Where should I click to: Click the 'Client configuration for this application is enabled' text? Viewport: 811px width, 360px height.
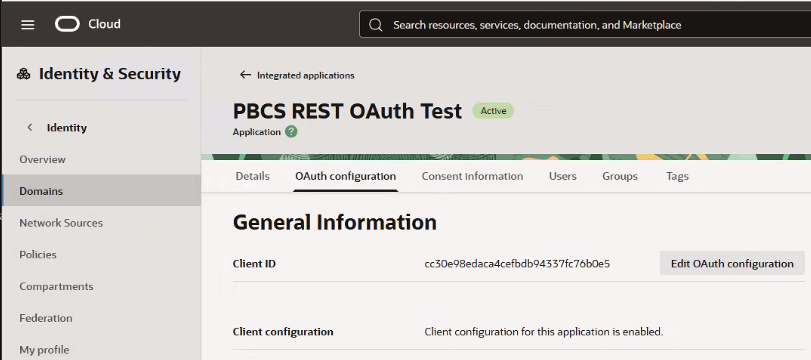[544, 332]
